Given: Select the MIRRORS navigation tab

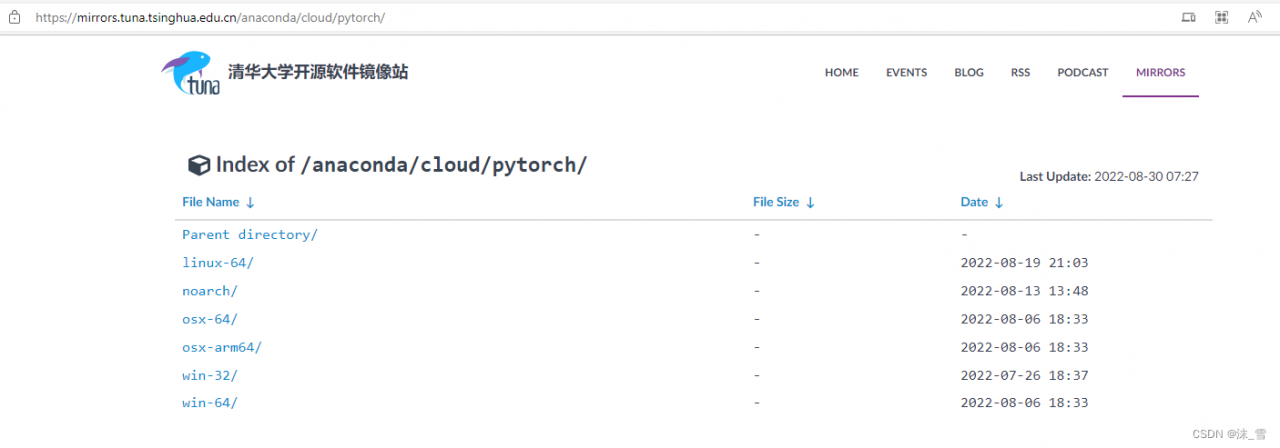Looking at the screenshot, I should coord(1160,73).
